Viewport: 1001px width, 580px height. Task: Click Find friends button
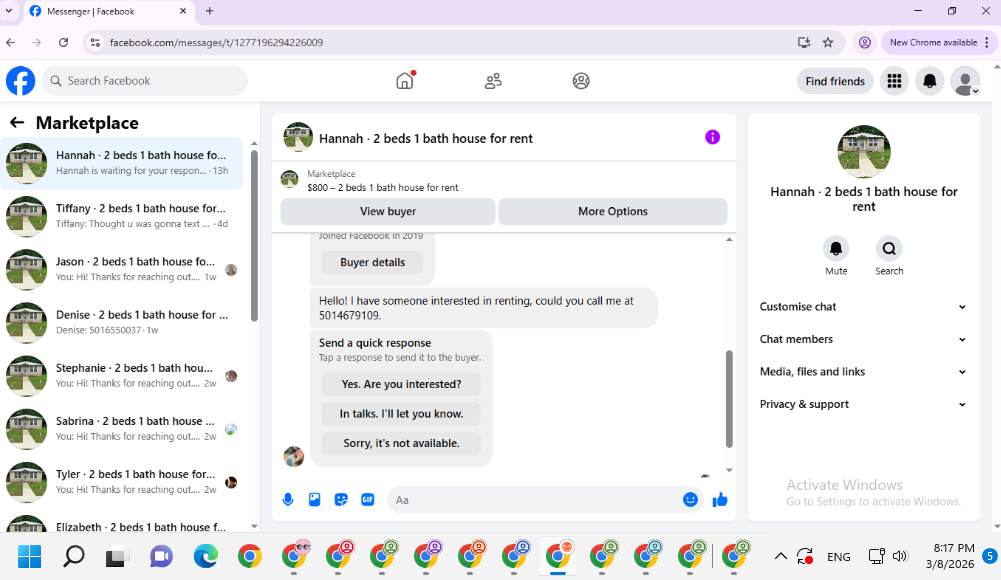click(835, 81)
